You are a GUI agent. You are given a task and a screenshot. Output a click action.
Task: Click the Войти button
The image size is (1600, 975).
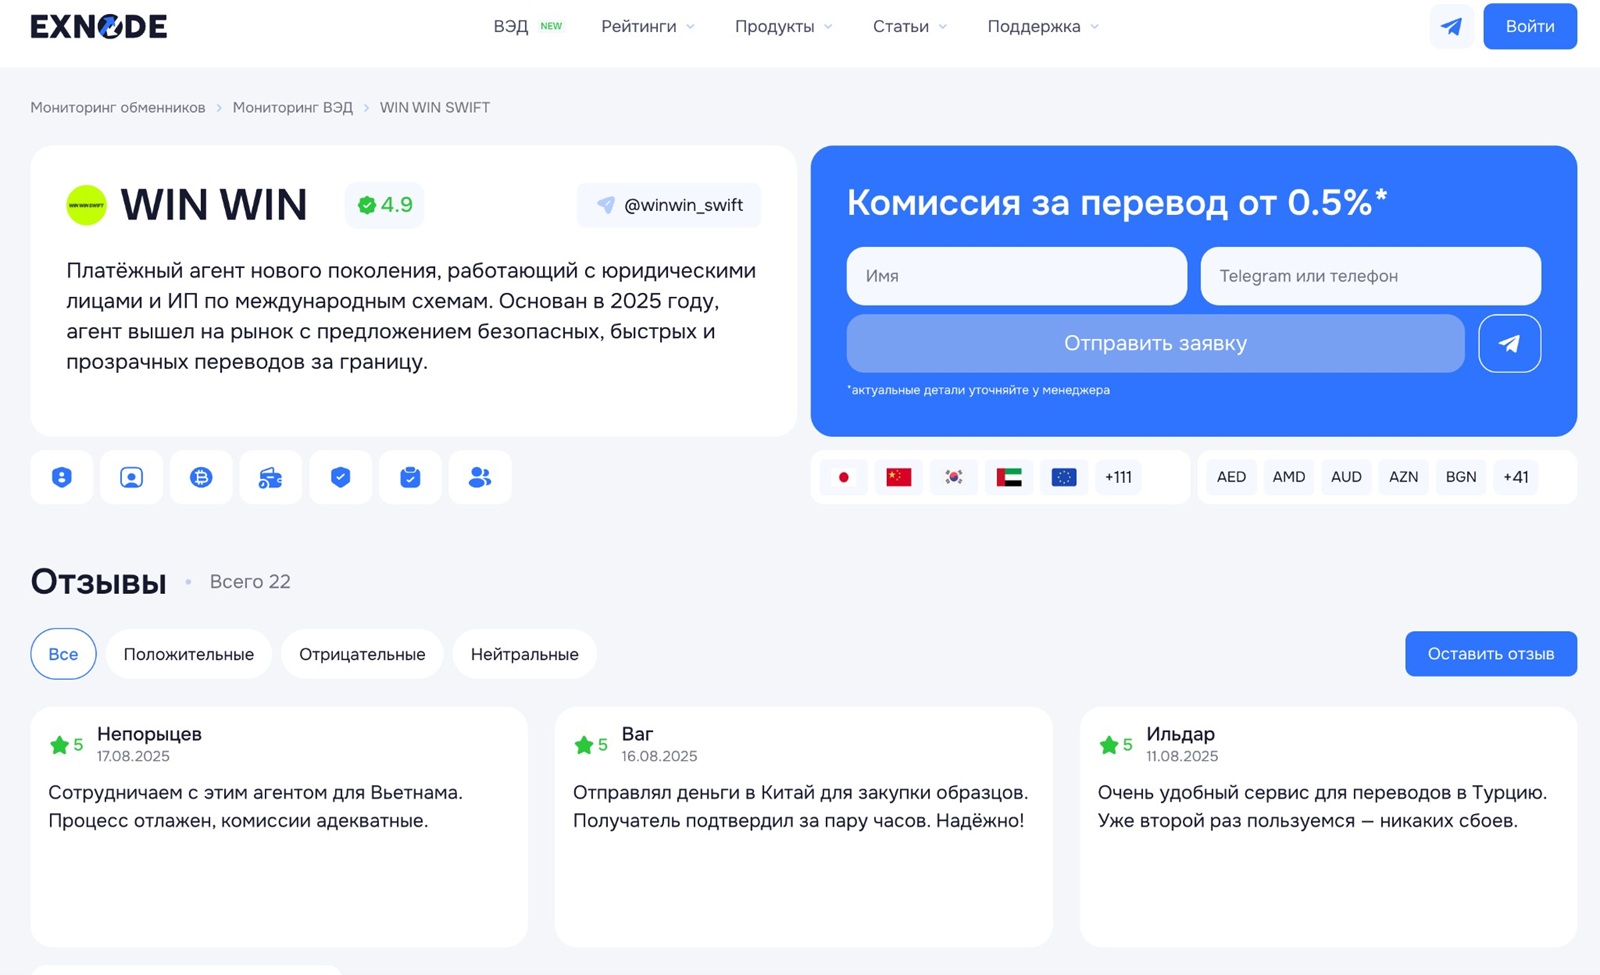click(x=1530, y=26)
